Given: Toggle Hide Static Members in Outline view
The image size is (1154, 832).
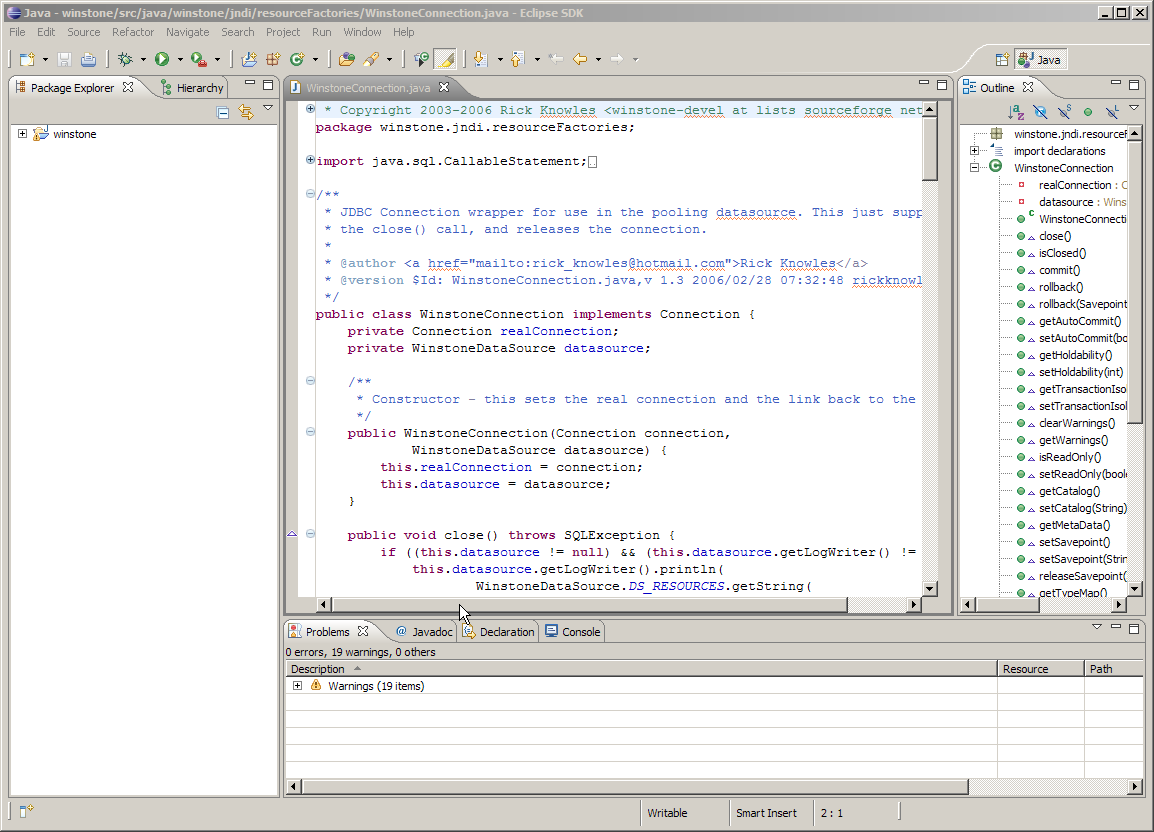Looking at the screenshot, I should [1063, 111].
